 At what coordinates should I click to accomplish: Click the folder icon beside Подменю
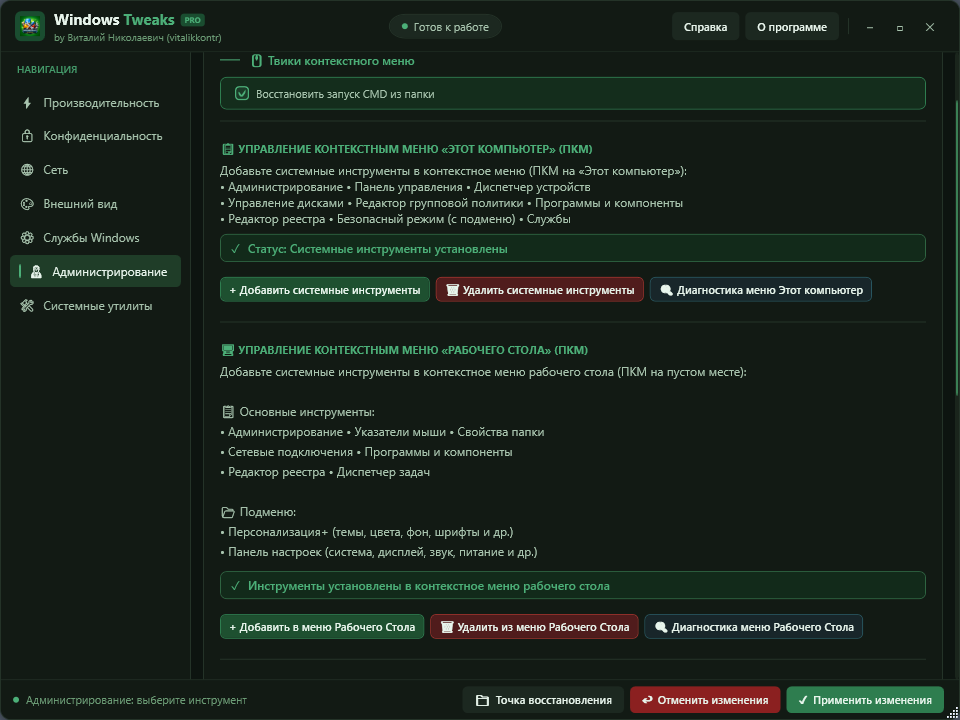point(228,512)
